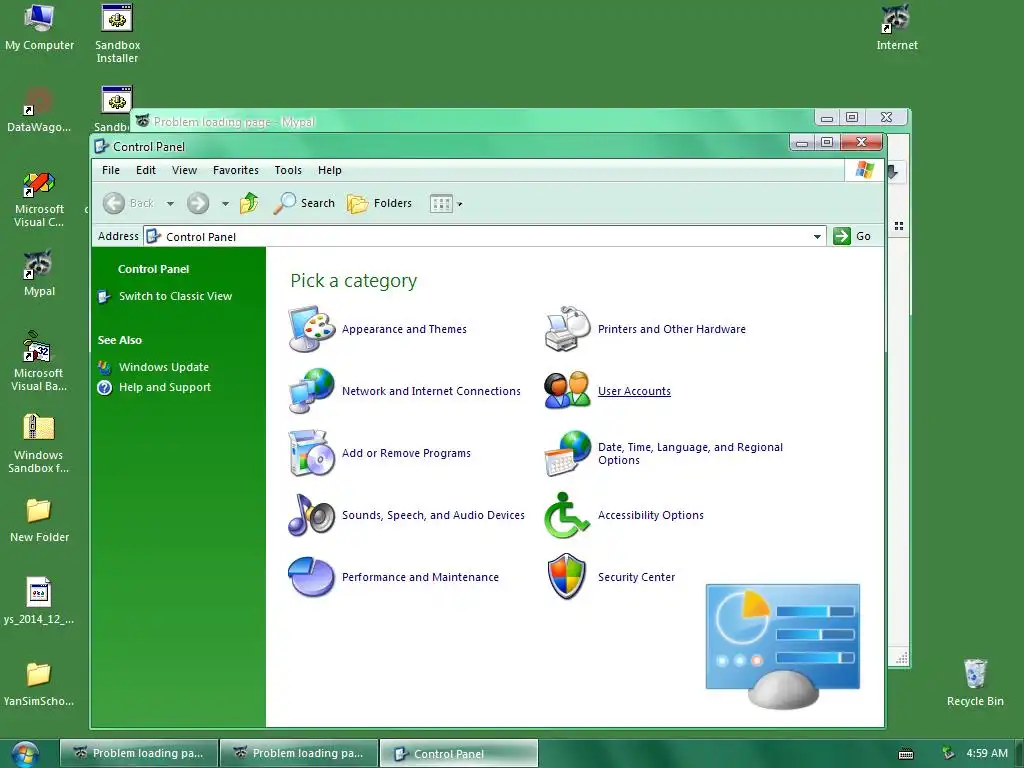The height and width of the screenshot is (768, 1024).
Task: Expand the Forward history dropdown arrow
Action: 225,204
